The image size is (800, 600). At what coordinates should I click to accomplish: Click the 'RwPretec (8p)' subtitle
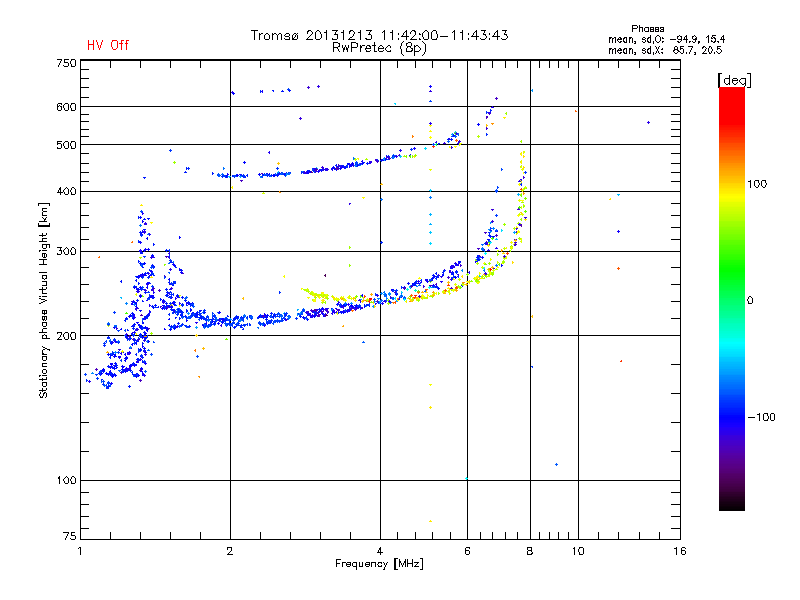[x=379, y=48]
